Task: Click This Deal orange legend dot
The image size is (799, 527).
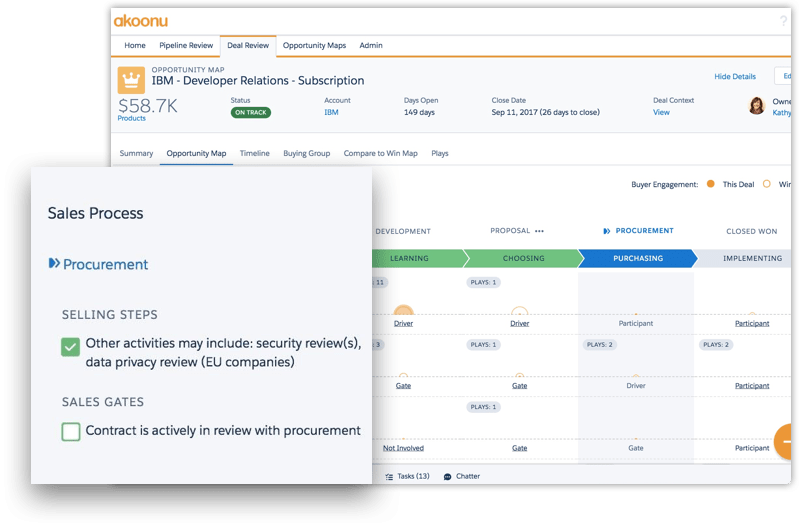Action: (x=711, y=184)
